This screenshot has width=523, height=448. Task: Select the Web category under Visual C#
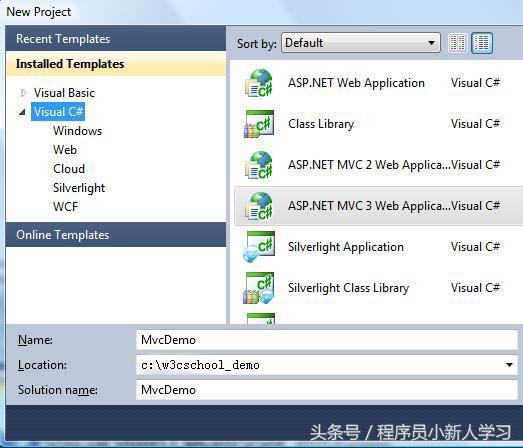pyautogui.click(x=65, y=150)
